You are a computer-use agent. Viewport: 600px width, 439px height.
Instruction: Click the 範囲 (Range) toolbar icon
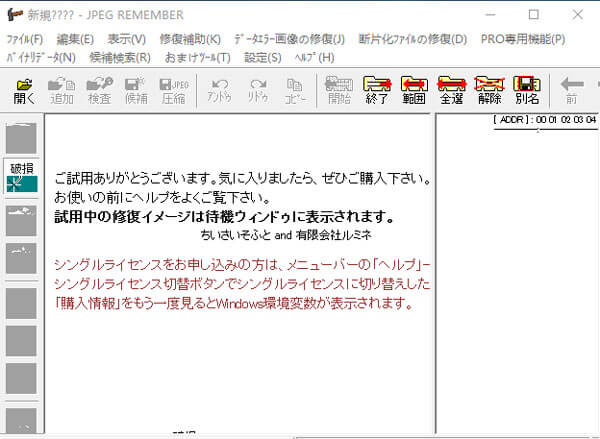pyautogui.click(x=414, y=91)
